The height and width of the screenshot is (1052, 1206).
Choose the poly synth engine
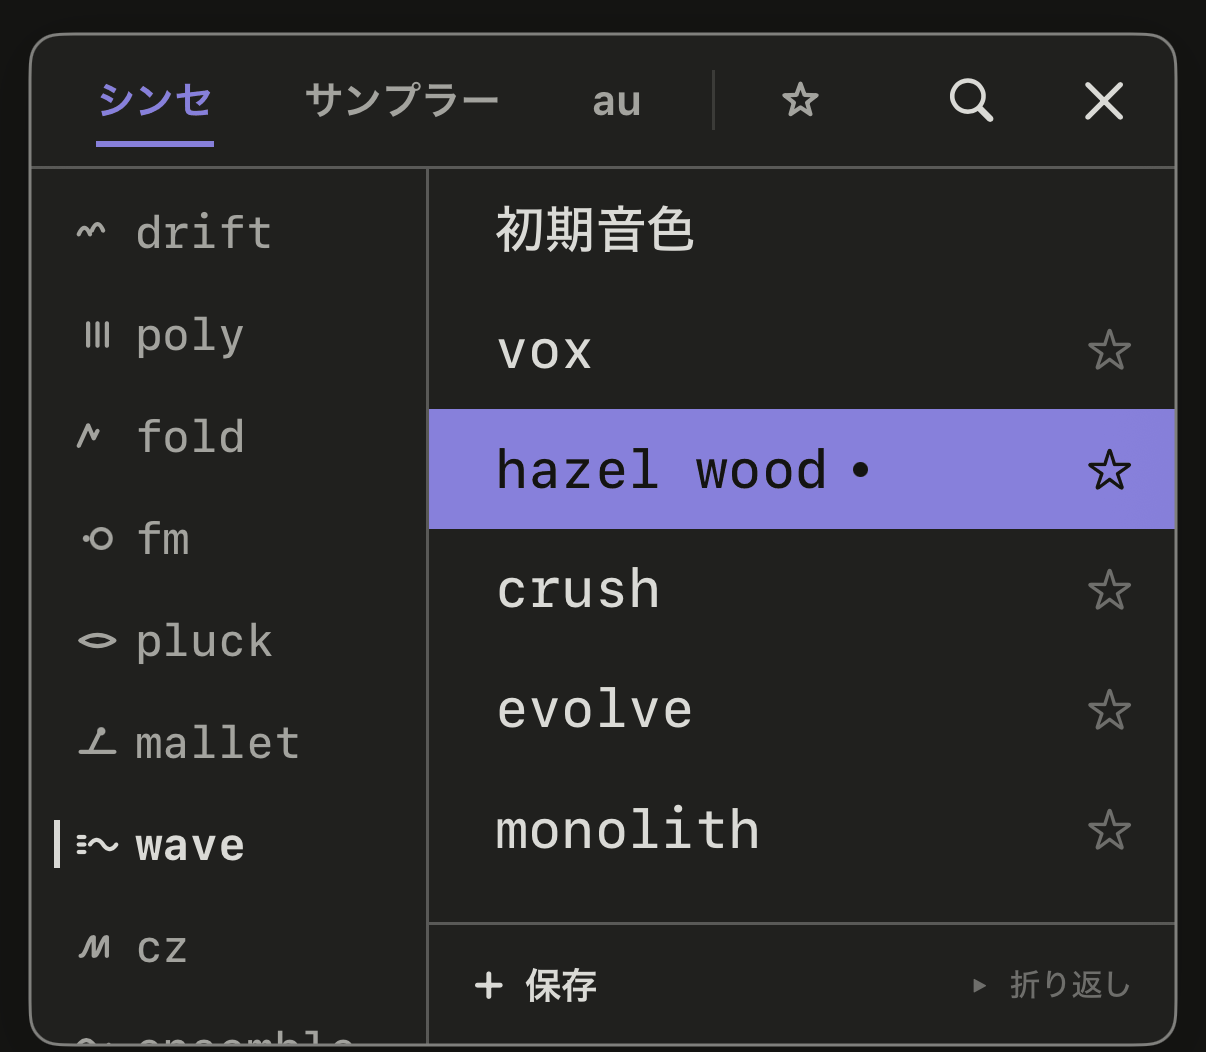point(229,334)
